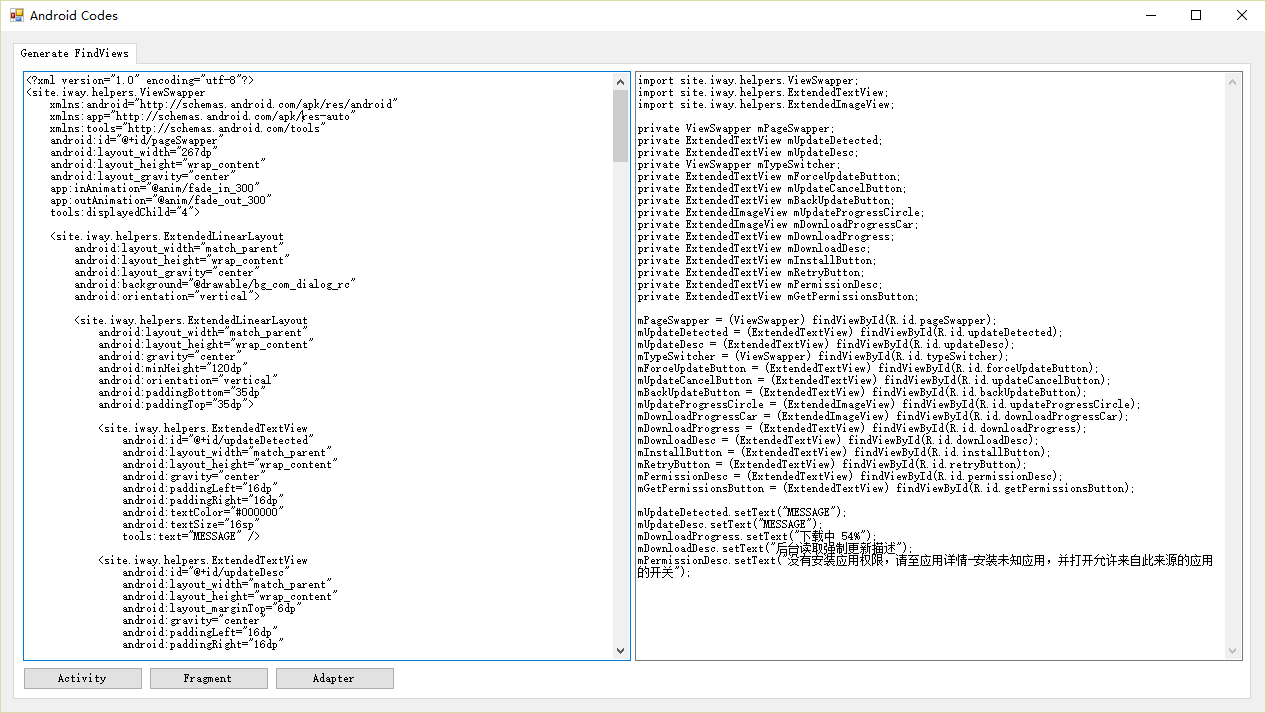Click the mGetPermissionsButton findViewById assignment line

click(886, 488)
